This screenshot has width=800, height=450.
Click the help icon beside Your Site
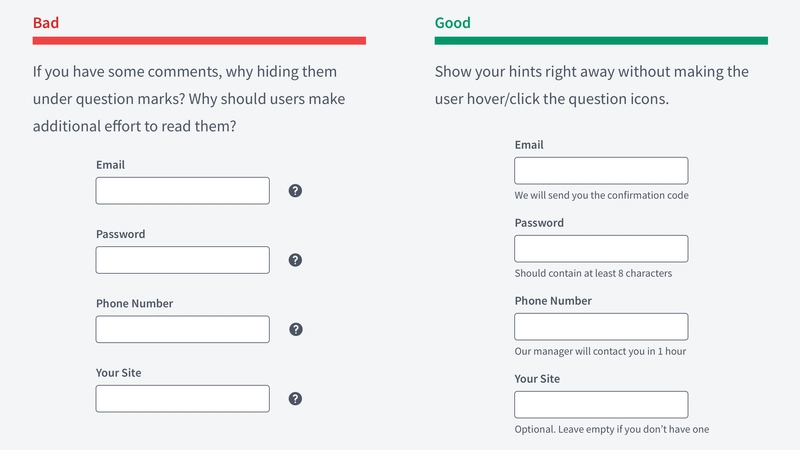tap(295, 398)
